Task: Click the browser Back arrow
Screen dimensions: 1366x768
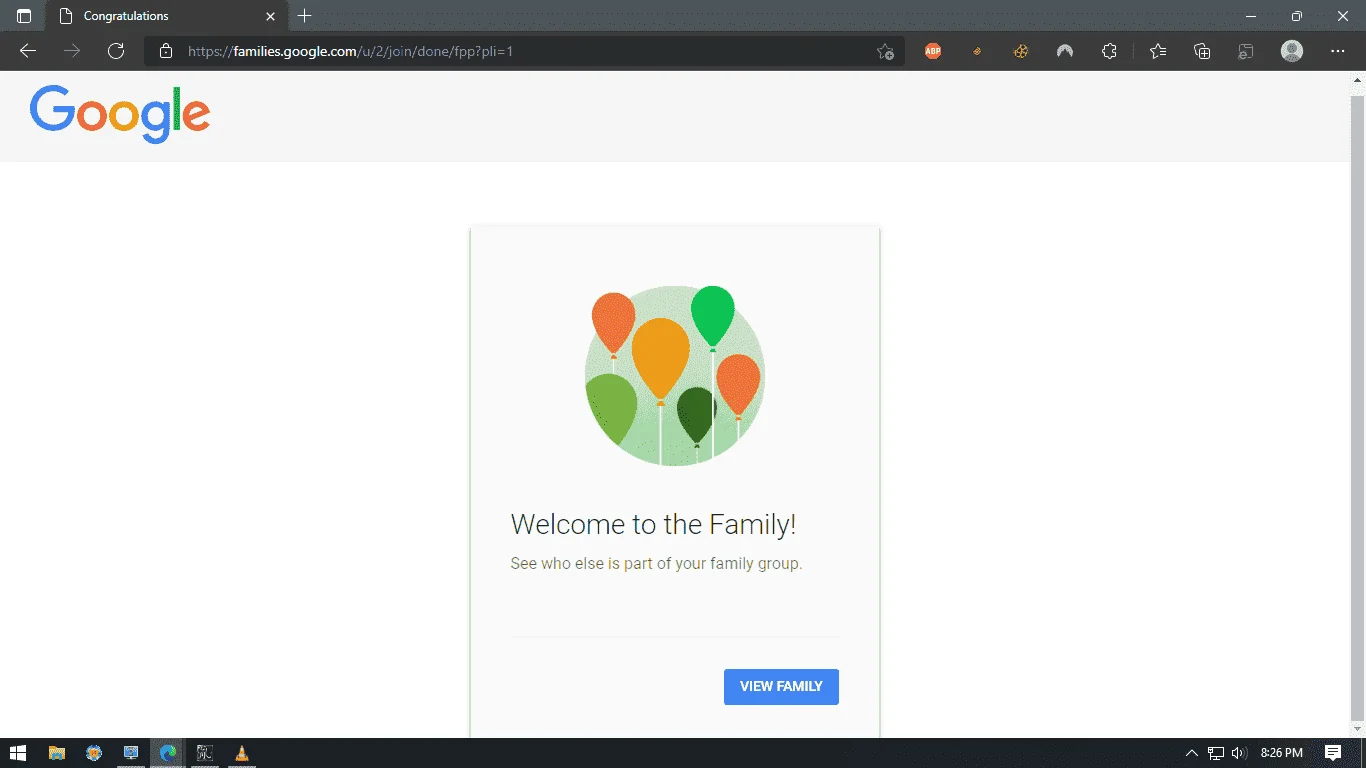Action: coord(28,51)
